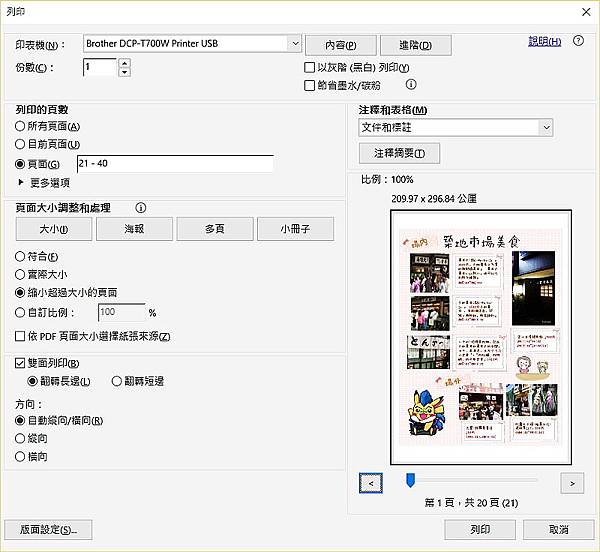Select 所有頁面 radio button
600x552 pixels.
(20, 126)
